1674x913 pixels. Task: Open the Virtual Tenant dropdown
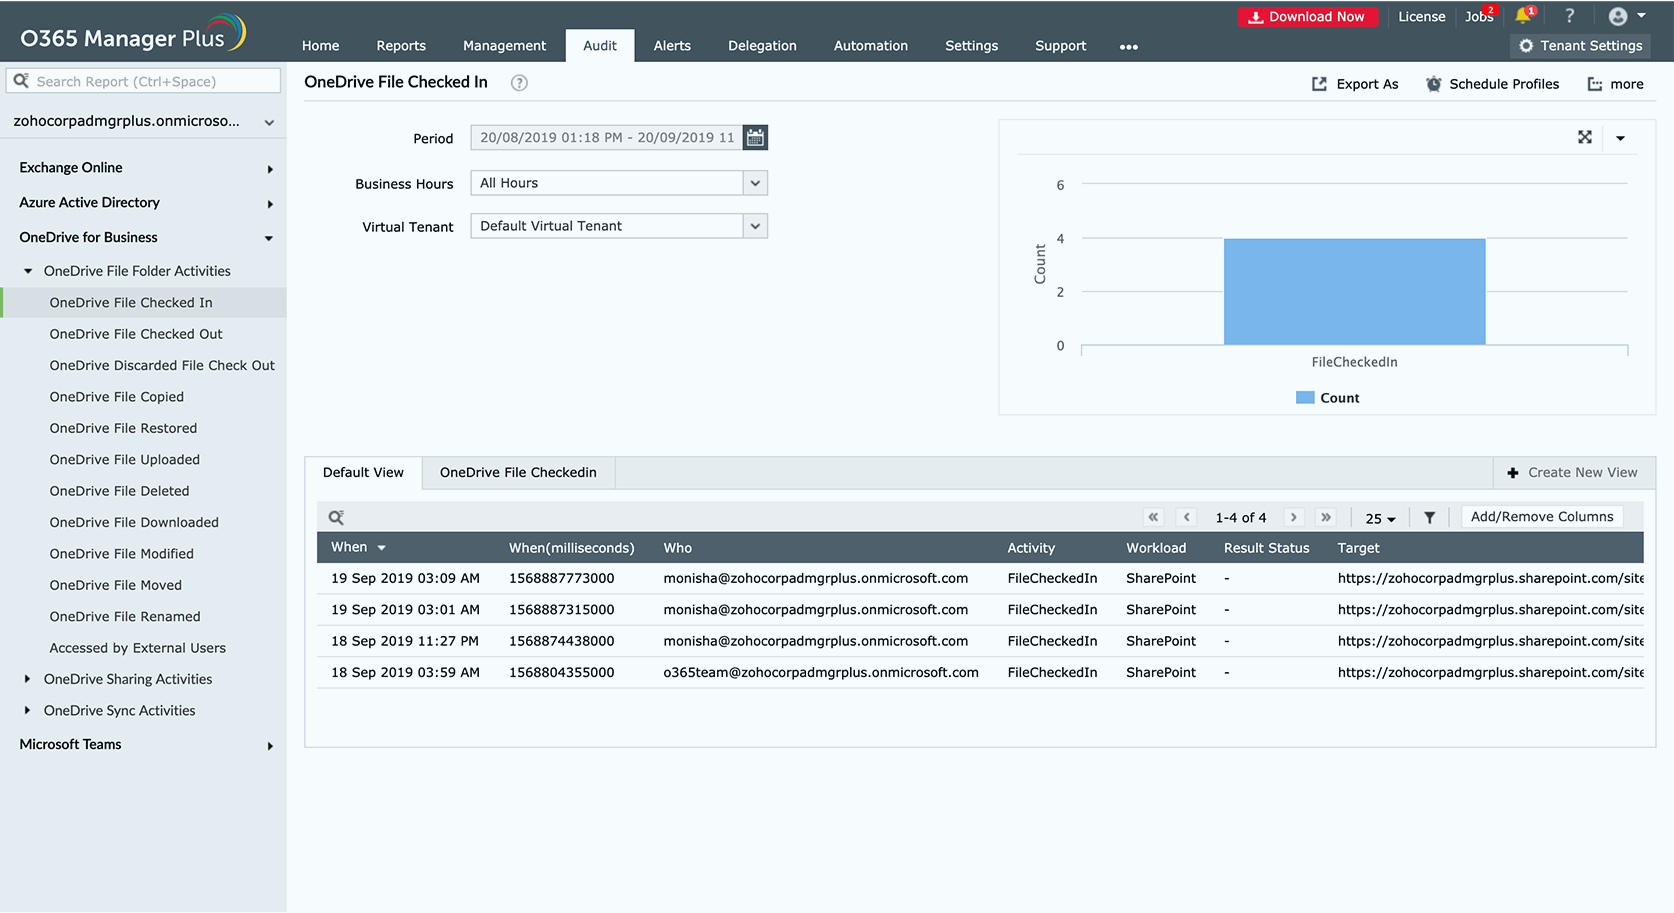(x=755, y=226)
